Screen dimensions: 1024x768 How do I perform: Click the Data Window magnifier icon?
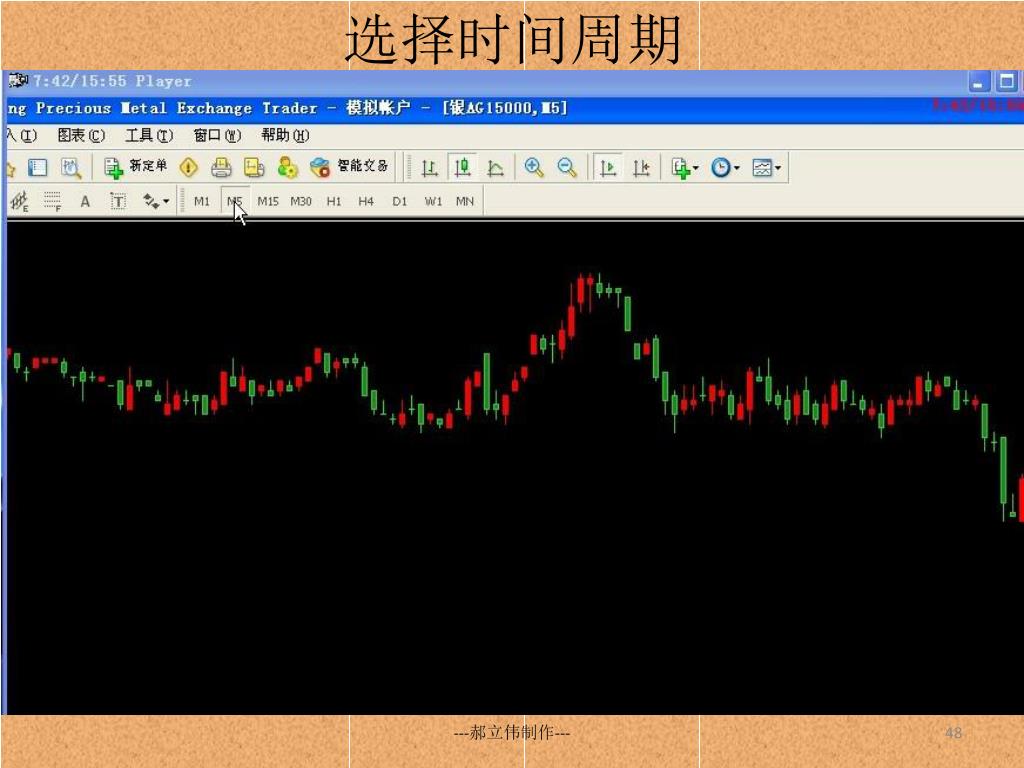(x=71, y=168)
